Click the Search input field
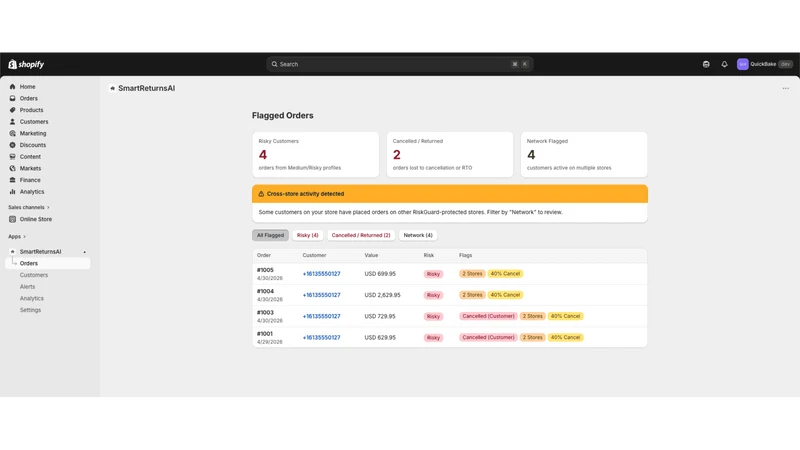 point(399,64)
